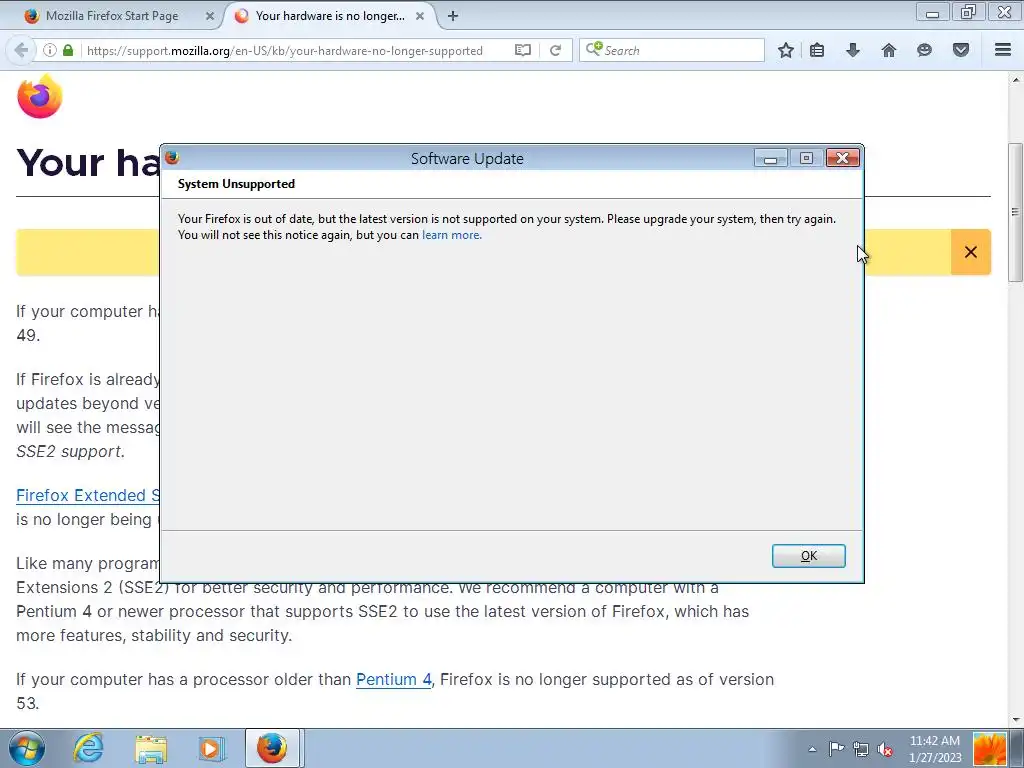Viewport: 1024px width, 768px height.
Task: Toggle Reader View icon in address bar
Action: [x=522, y=50]
